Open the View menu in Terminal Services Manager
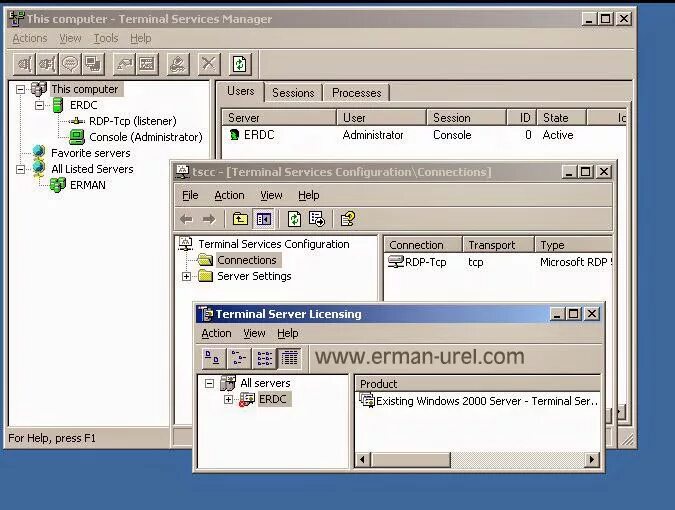Image resolution: width=675 pixels, height=510 pixels. click(70, 38)
